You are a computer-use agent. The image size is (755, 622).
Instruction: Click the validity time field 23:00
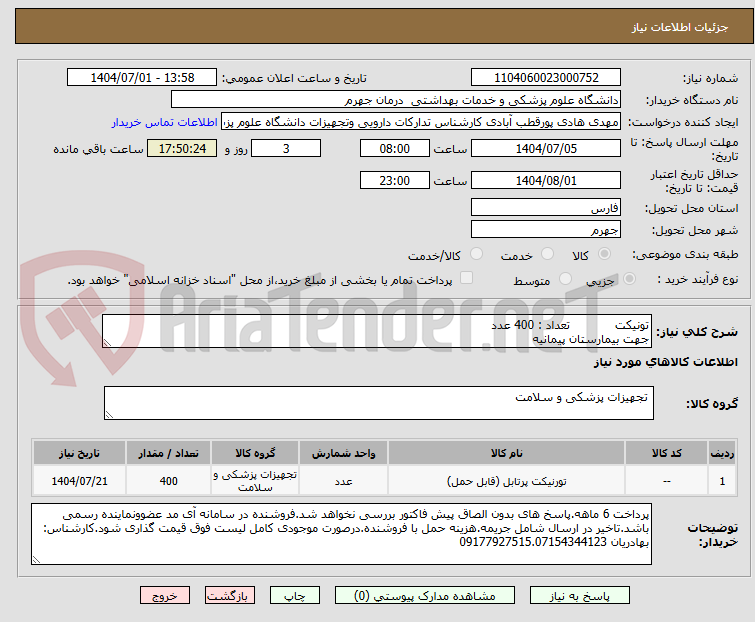[x=395, y=181]
